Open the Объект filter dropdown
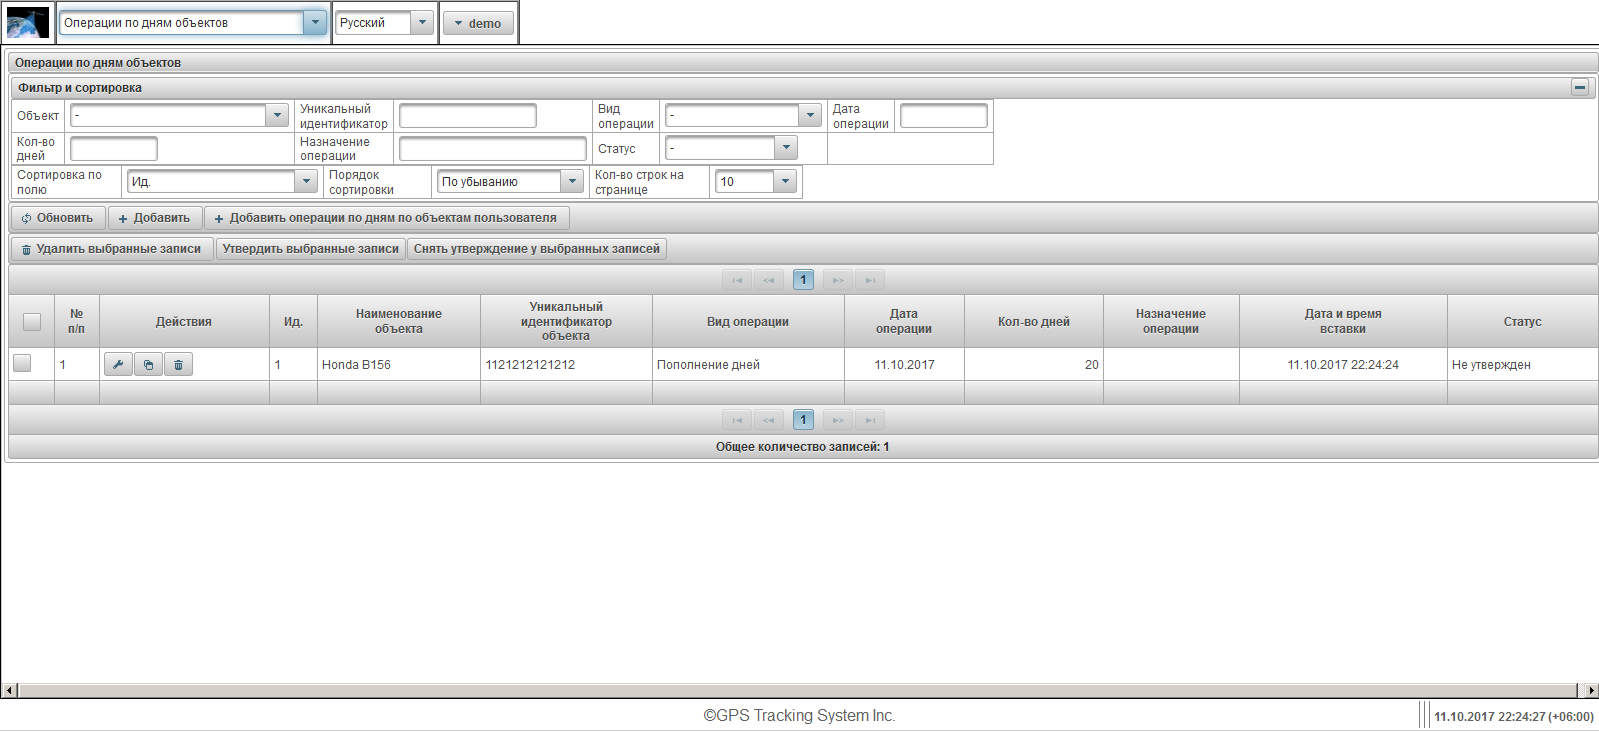 point(278,116)
